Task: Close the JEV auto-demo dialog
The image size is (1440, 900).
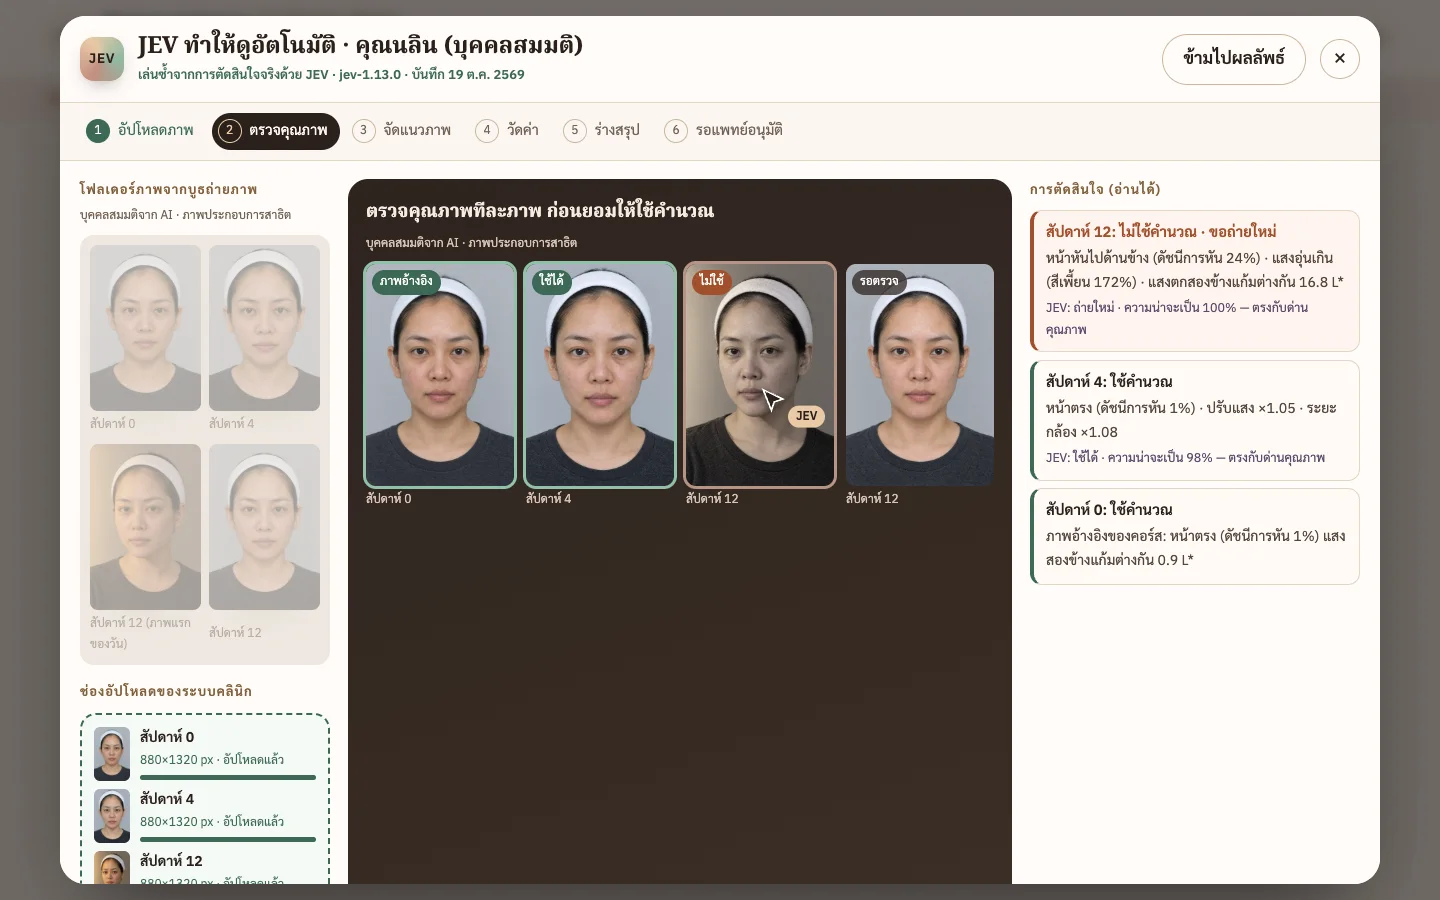Action: tap(1340, 59)
